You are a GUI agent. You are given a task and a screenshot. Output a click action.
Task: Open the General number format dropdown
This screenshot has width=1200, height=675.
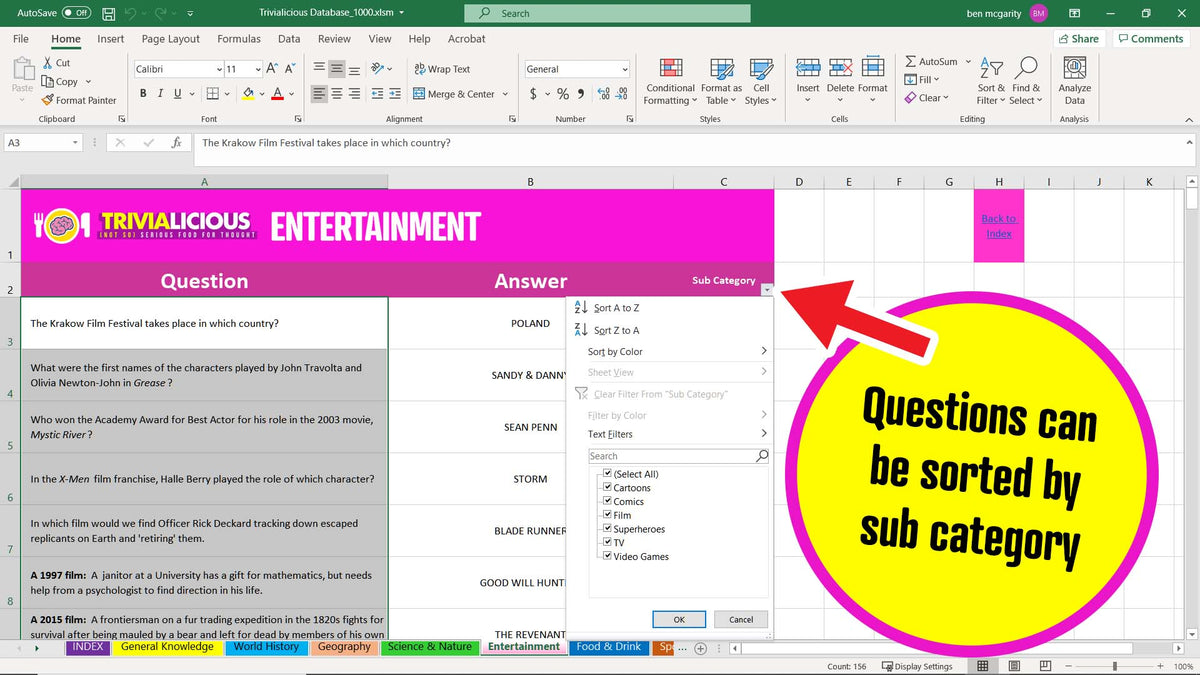[625, 69]
